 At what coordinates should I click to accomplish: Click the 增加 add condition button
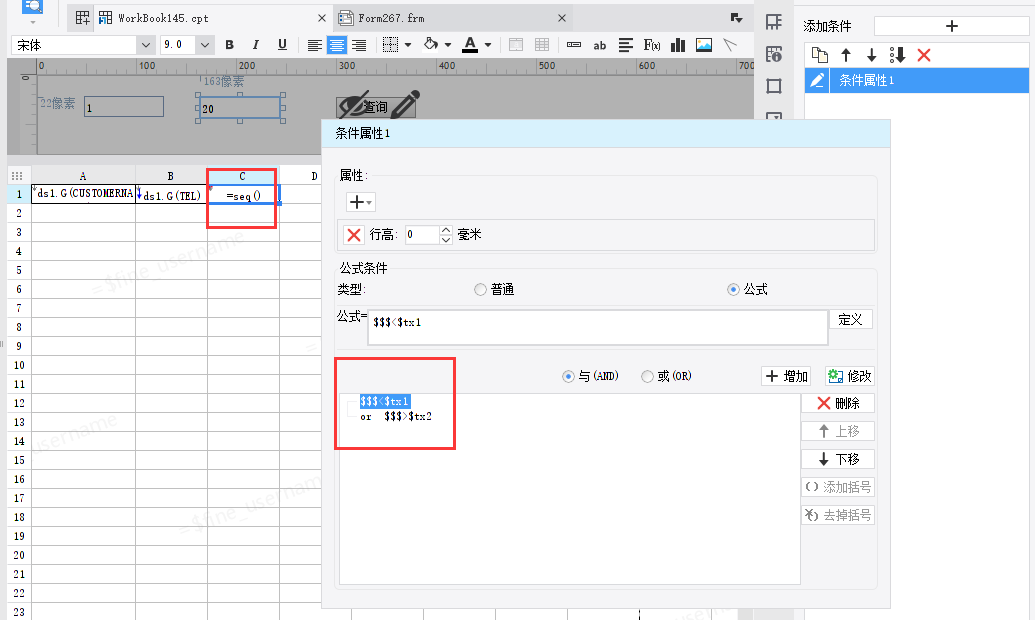(x=786, y=376)
